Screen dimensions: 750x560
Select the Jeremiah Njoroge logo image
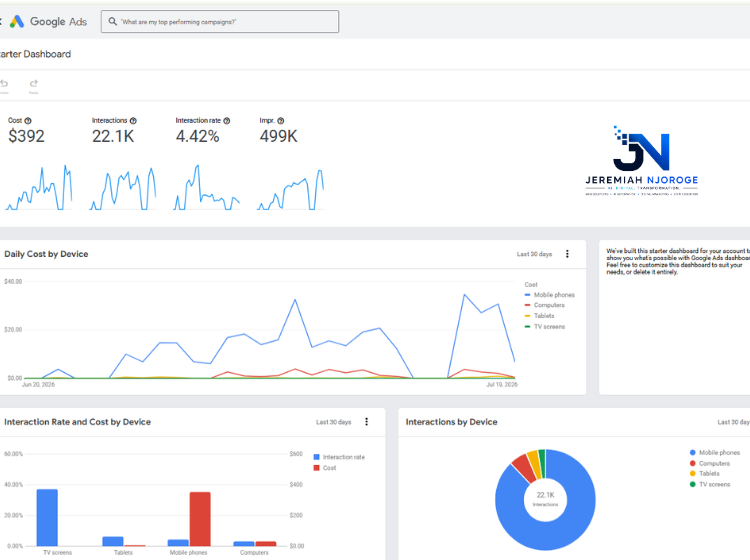[x=641, y=161]
